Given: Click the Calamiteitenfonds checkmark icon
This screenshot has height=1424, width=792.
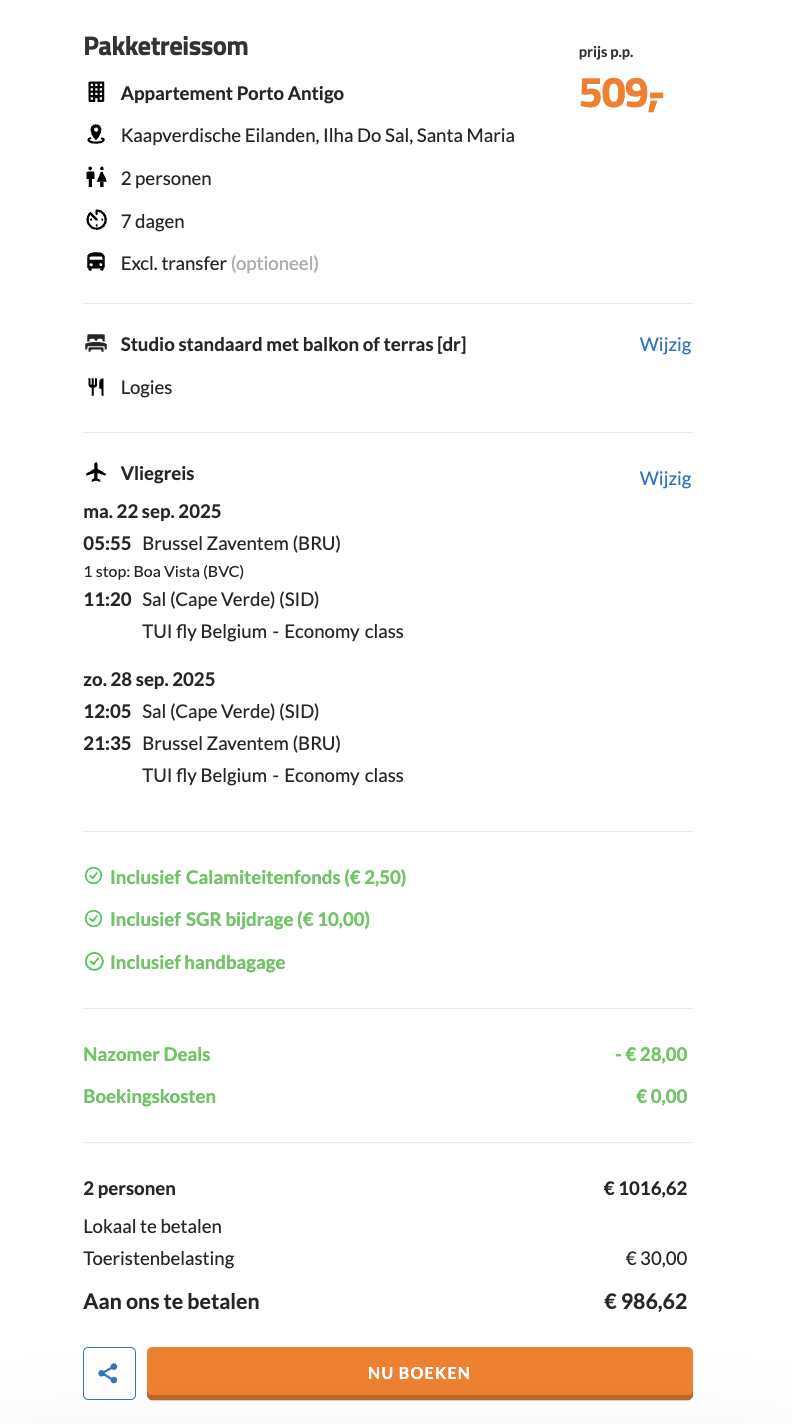Looking at the screenshot, I should pos(94,876).
